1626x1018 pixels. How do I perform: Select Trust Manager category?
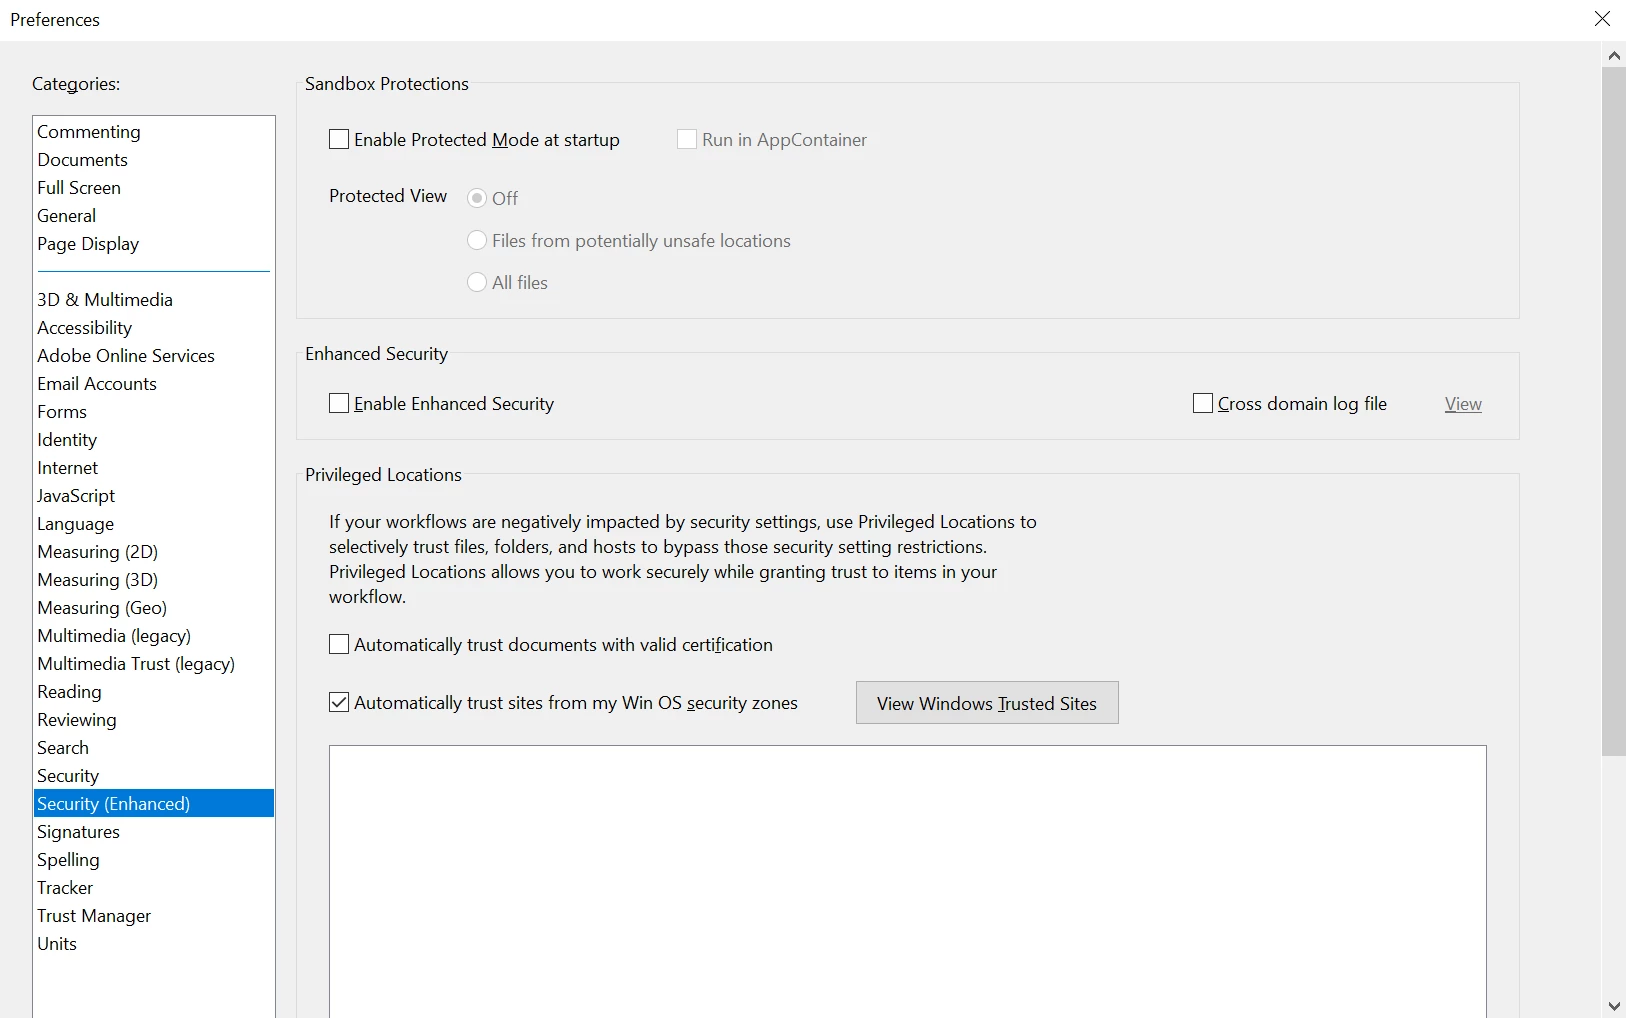(154, 916)
